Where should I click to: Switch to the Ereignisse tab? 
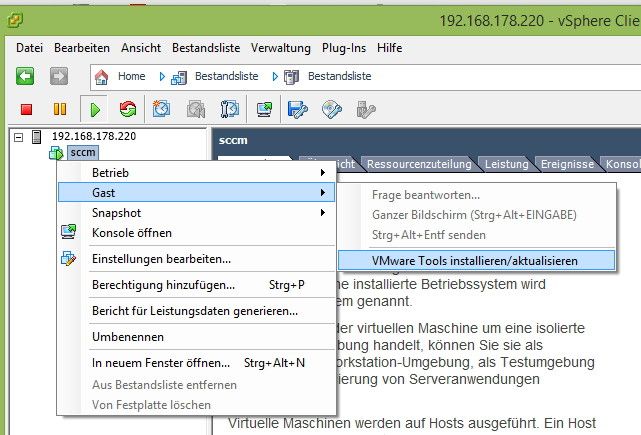(567, 164)
